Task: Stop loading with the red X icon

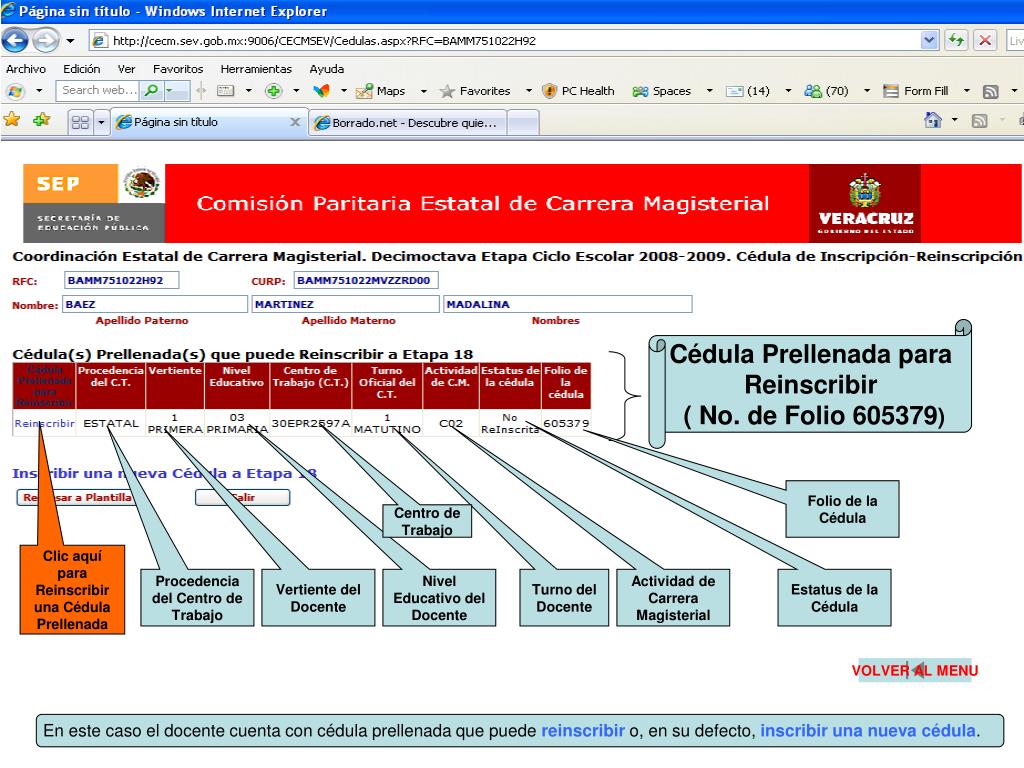Action: click(x=985, y=40)
